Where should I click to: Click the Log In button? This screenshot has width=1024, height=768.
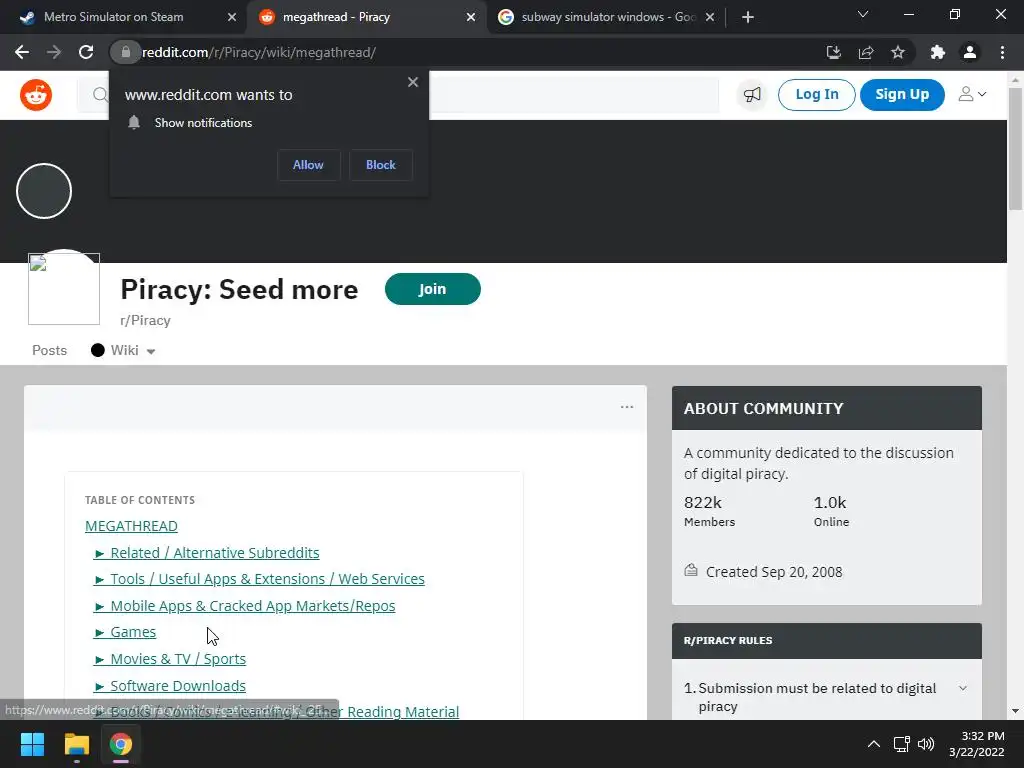click(816, 95)
